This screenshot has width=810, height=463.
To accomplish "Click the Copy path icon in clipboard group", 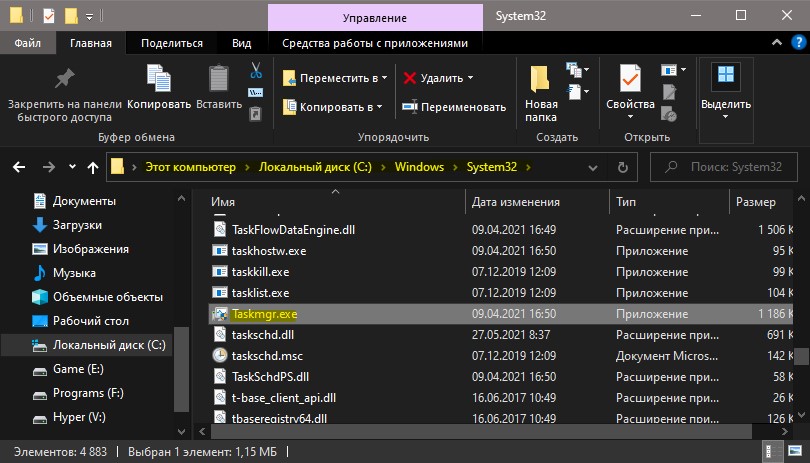I will tap(256, 92).
